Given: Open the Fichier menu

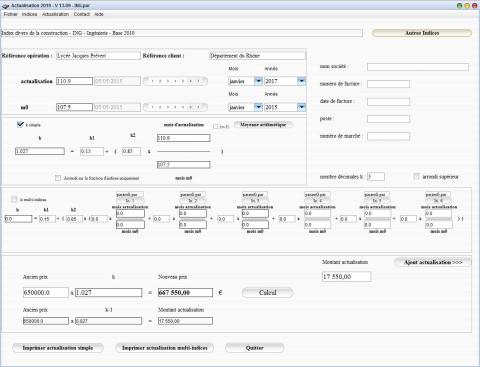Looking at the screenshot, I should click(x=11, y=14).
